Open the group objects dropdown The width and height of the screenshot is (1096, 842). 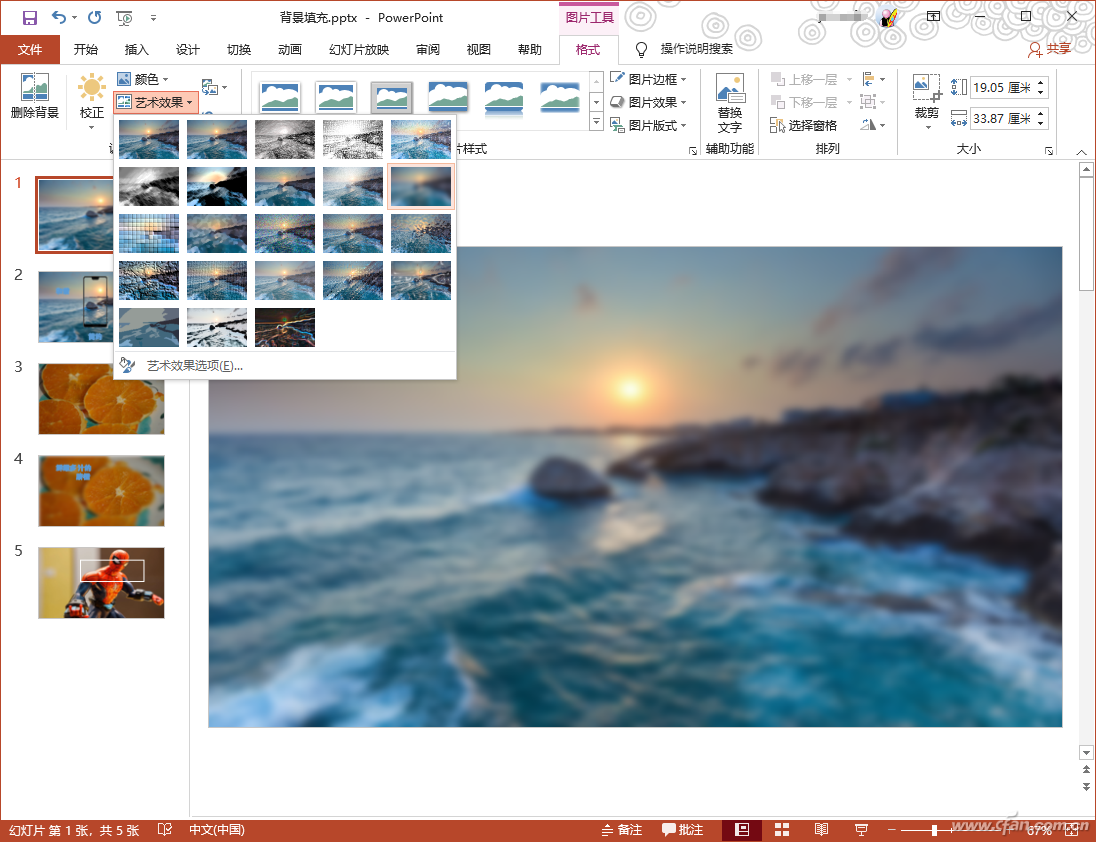tap(873, 102)
